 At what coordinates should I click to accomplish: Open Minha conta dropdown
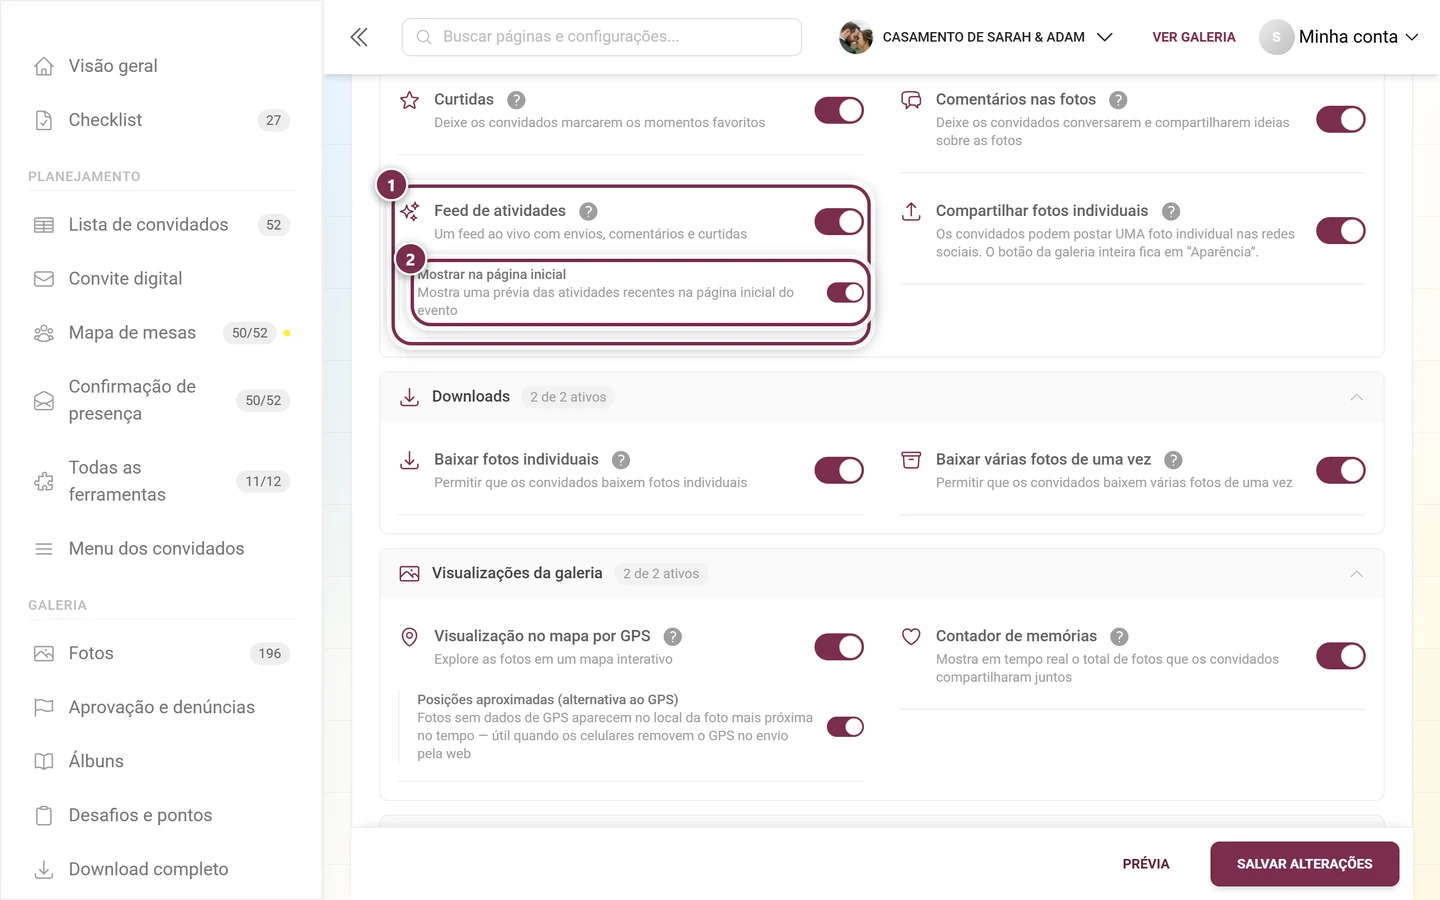tap(1339, 37)
